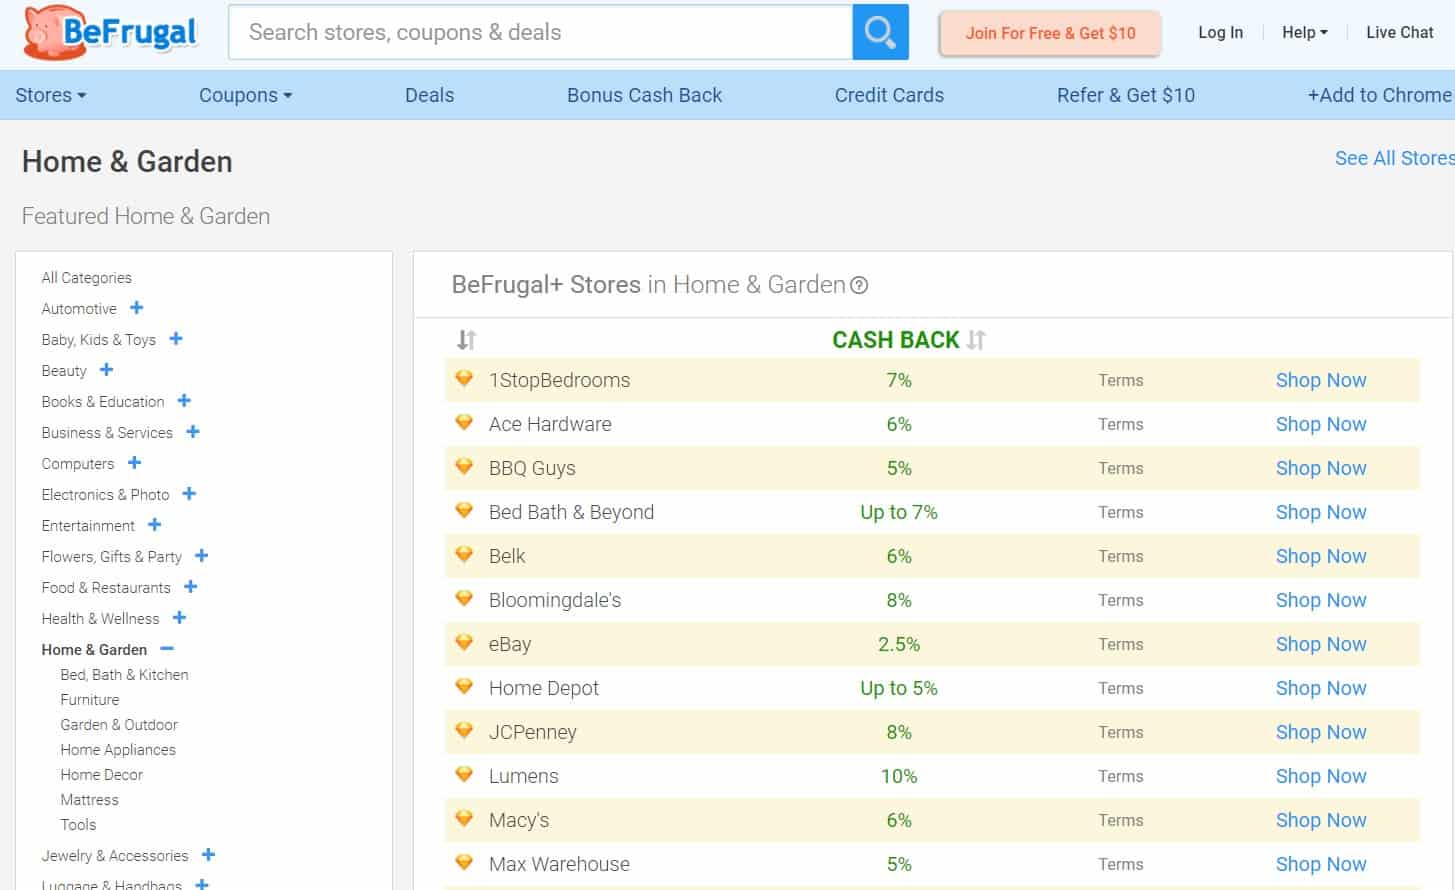Click the gem icon beside BBQ Guys
The width and height of the screenshot is (1455, 890).
tap(464, 467)
